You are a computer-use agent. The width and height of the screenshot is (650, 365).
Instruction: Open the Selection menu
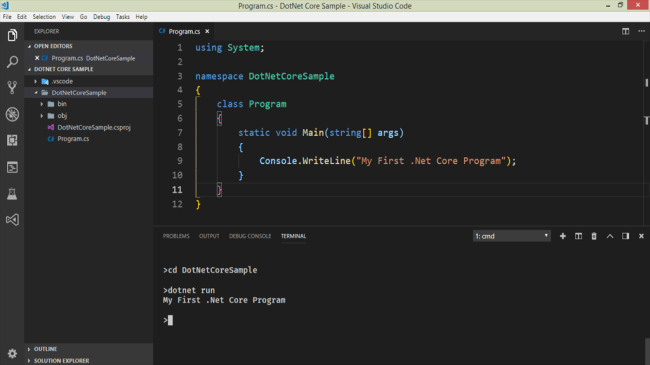click(x=44, y=17)
